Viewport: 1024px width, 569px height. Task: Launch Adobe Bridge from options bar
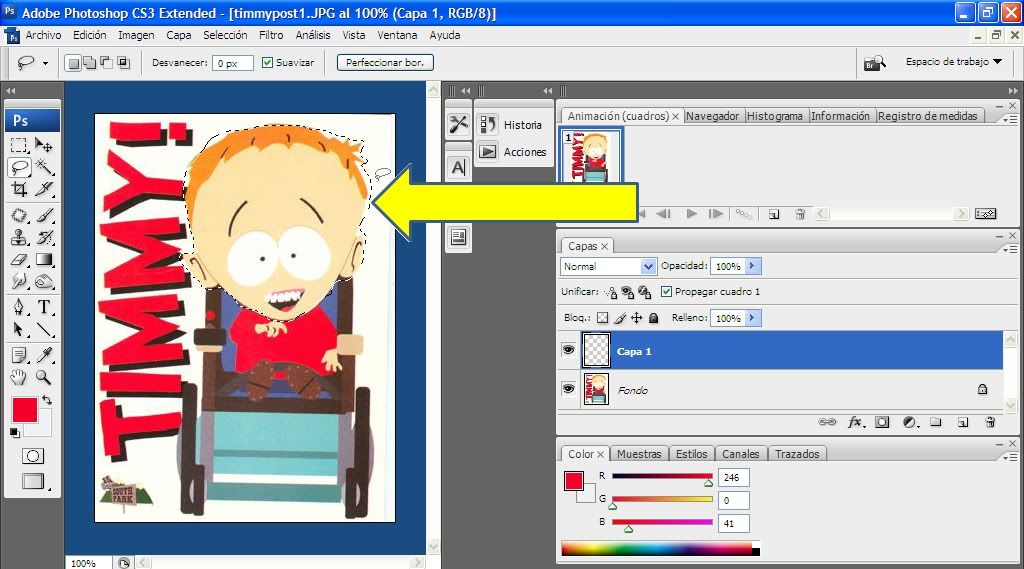[x=874, y=63]
